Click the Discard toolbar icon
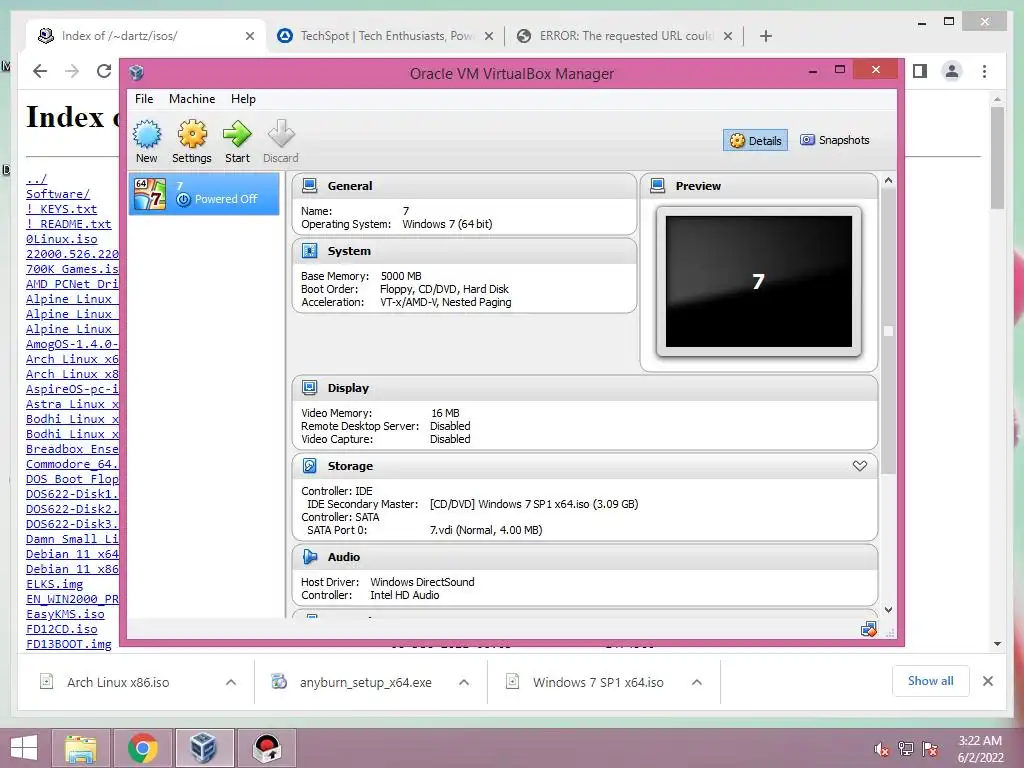Viewport: 1024px width, 768px height. (281, 134)
